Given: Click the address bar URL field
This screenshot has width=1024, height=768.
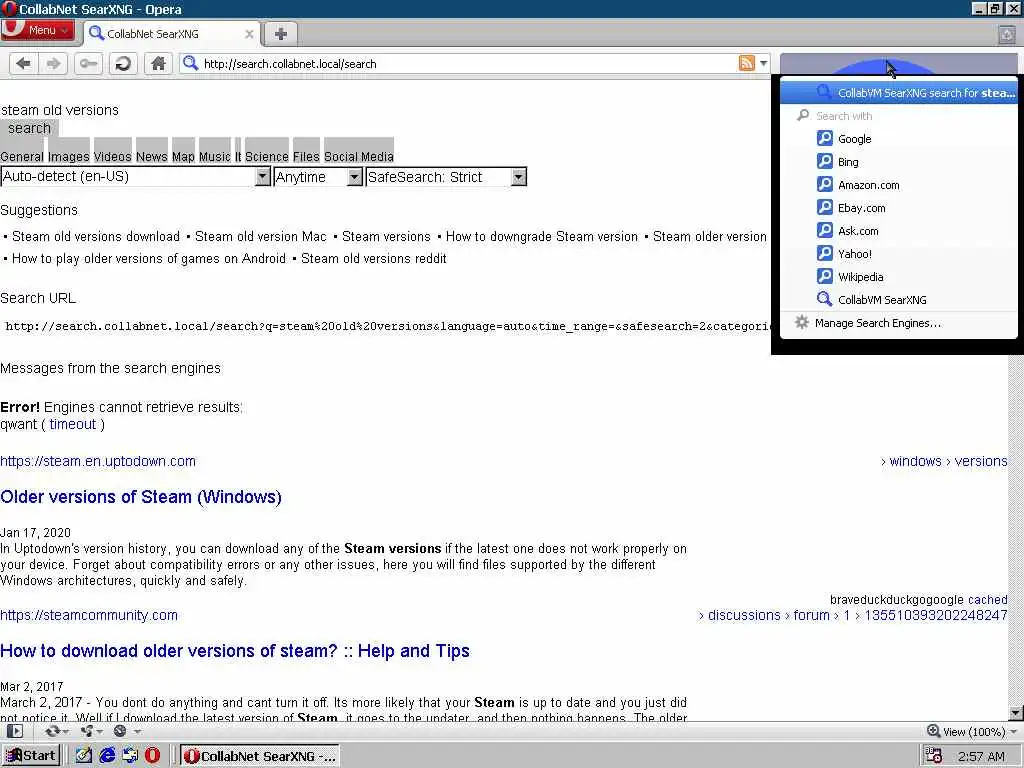Looking at the screenshot, I should pos(469,63).
